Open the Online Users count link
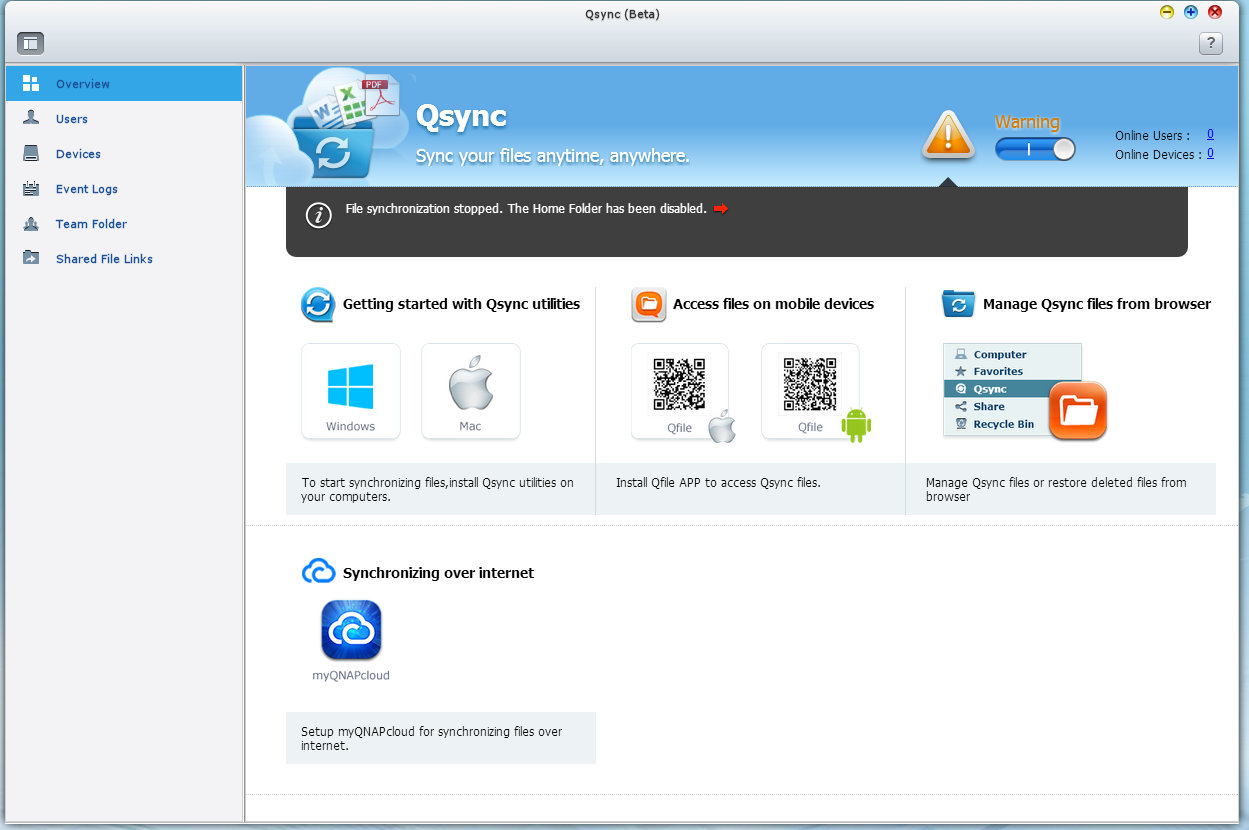Image resolution: width=1249 pixels, height=830 pixels. click(1210, 134)
